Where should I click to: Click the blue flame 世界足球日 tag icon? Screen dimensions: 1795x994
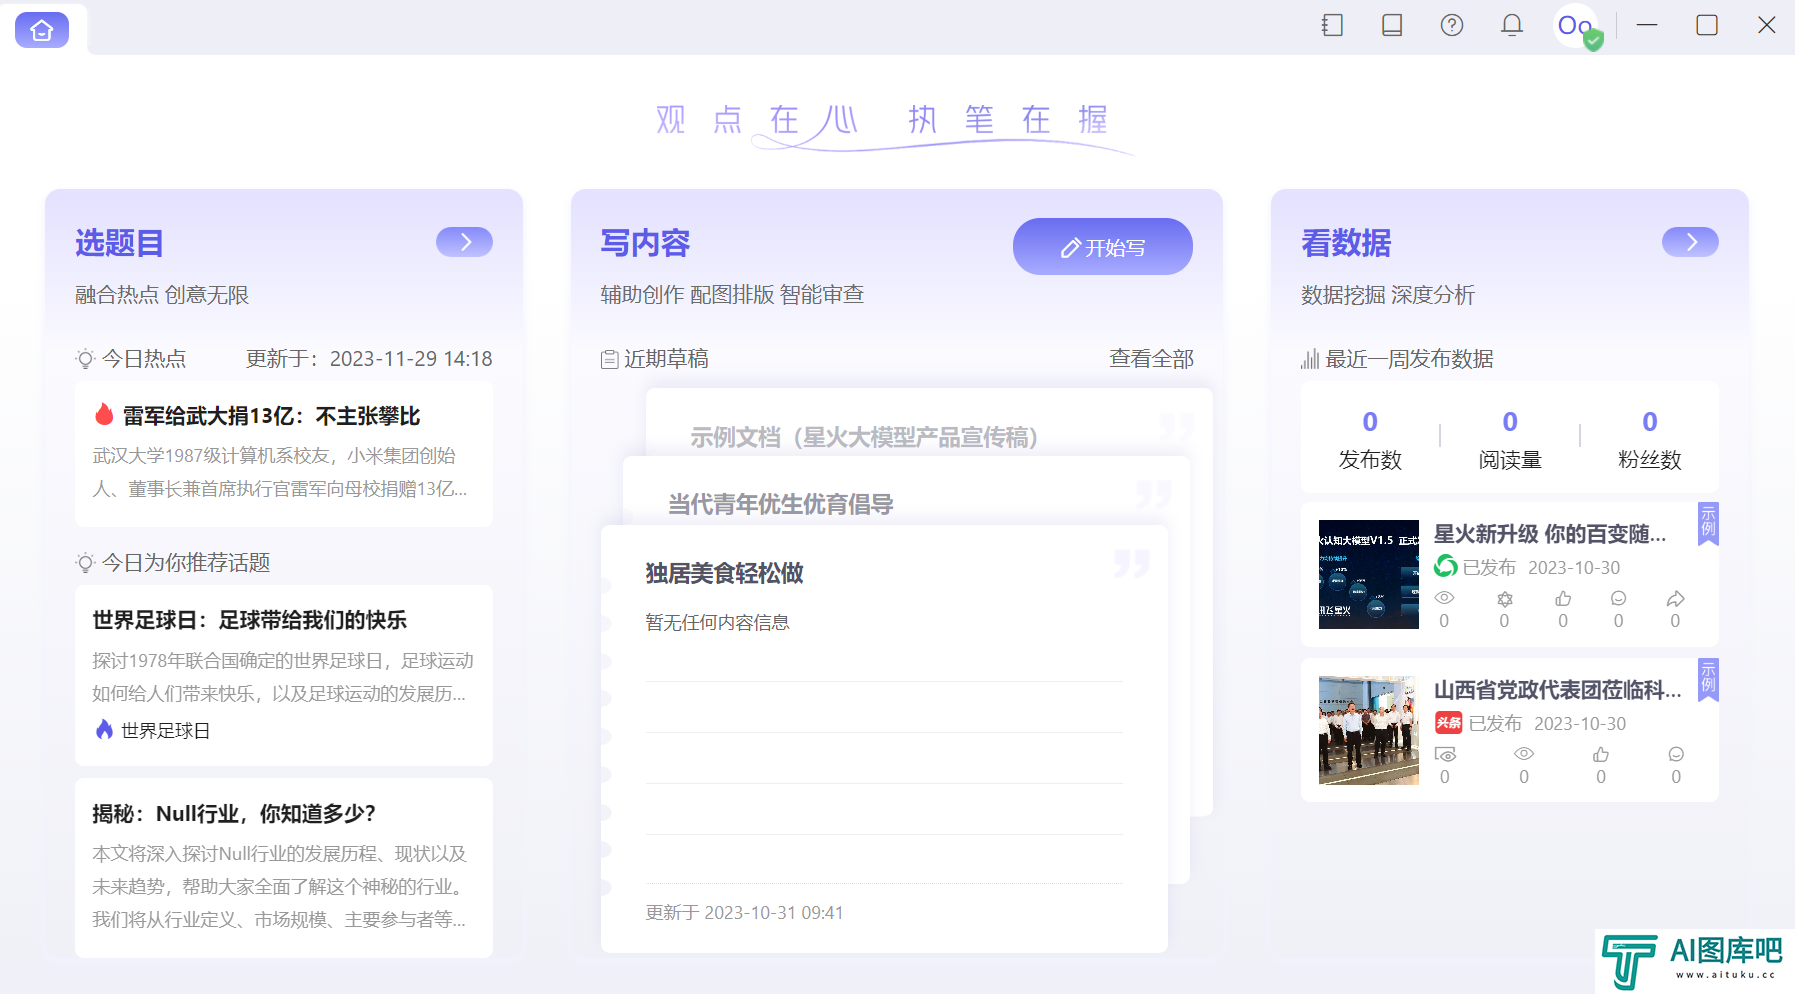(x=104, y=730)
